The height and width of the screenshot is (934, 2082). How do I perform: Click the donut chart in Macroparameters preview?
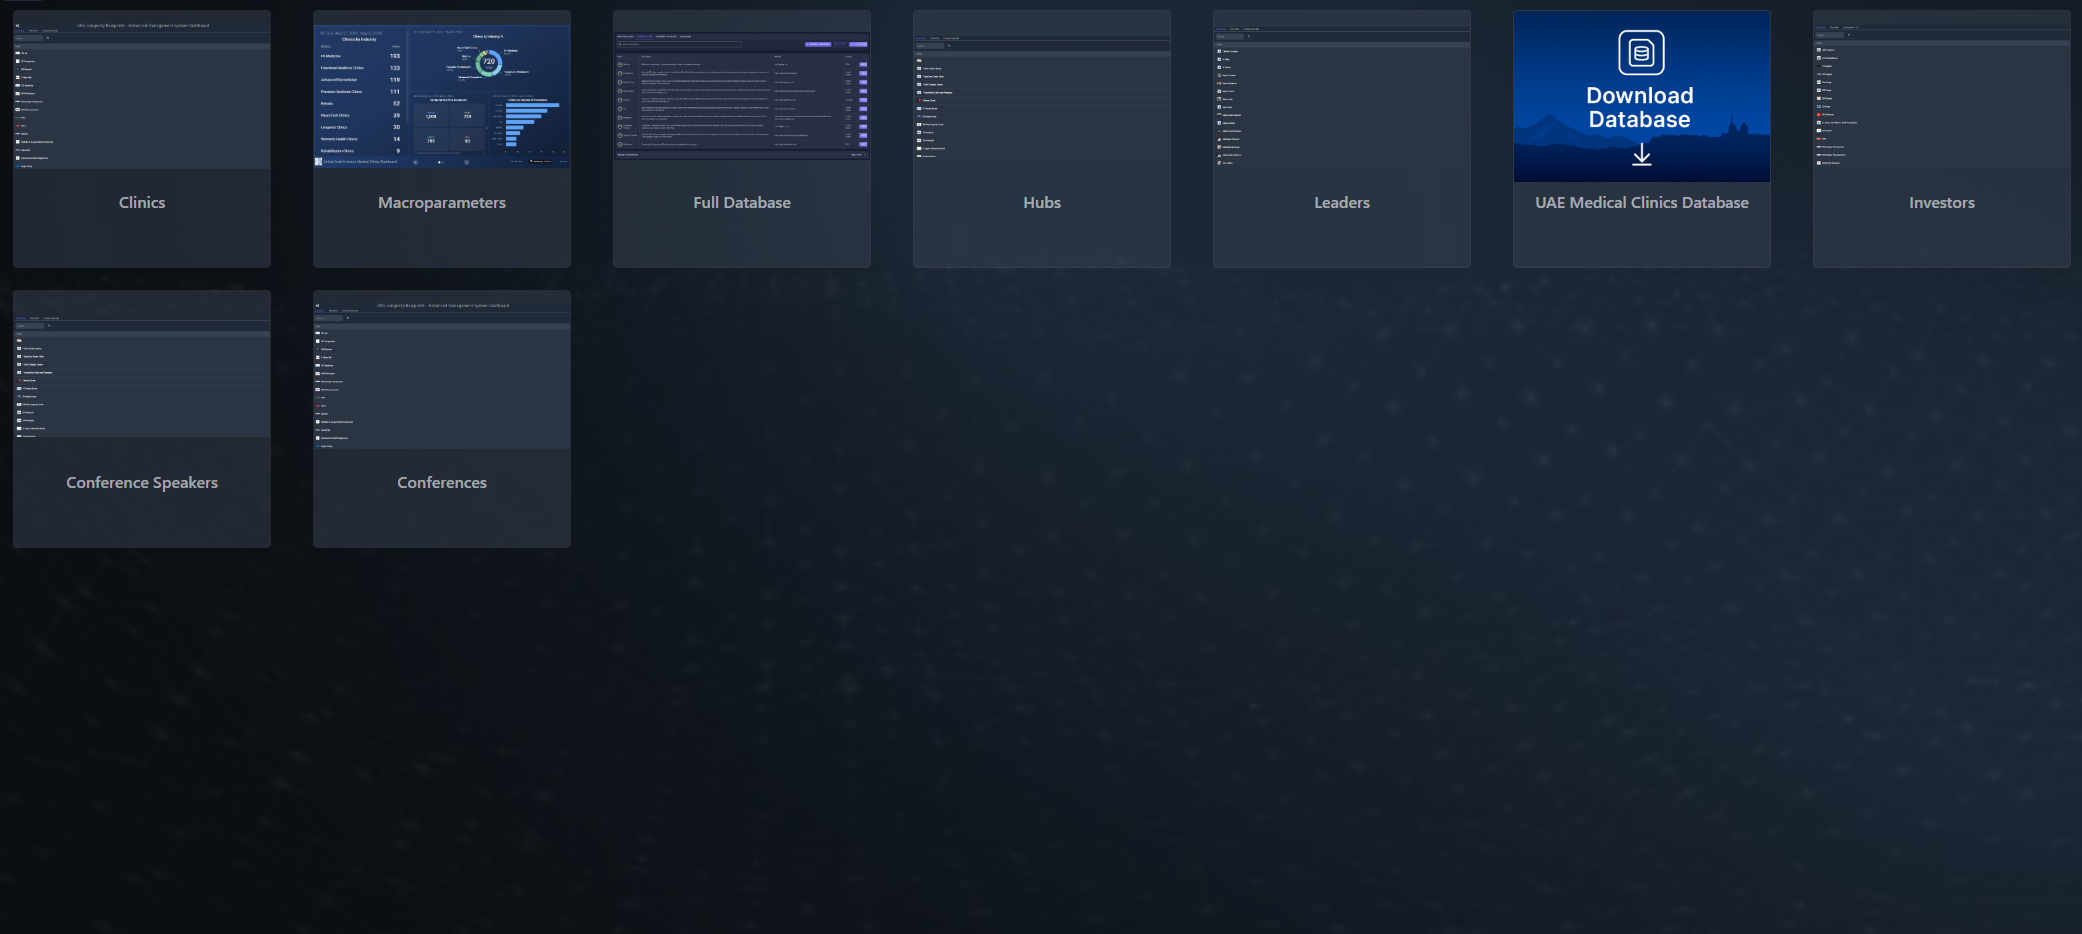tap(488, 62)
